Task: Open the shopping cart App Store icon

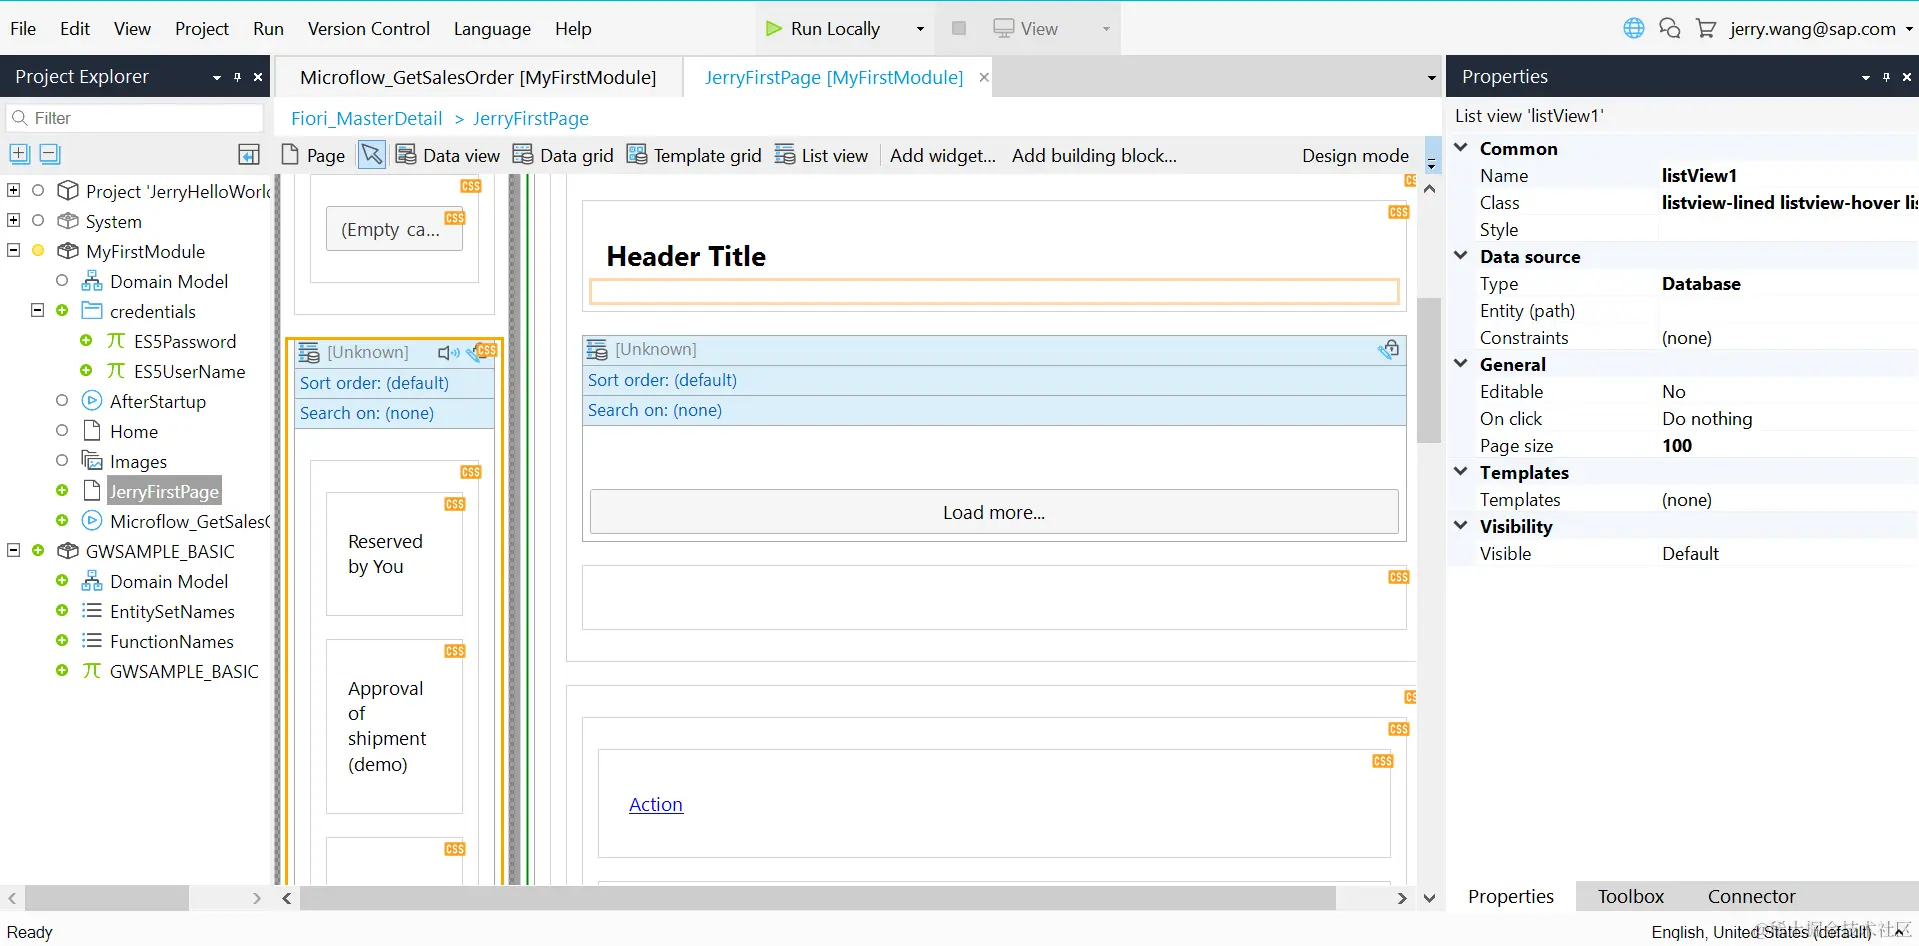Action: point(1706,28)
